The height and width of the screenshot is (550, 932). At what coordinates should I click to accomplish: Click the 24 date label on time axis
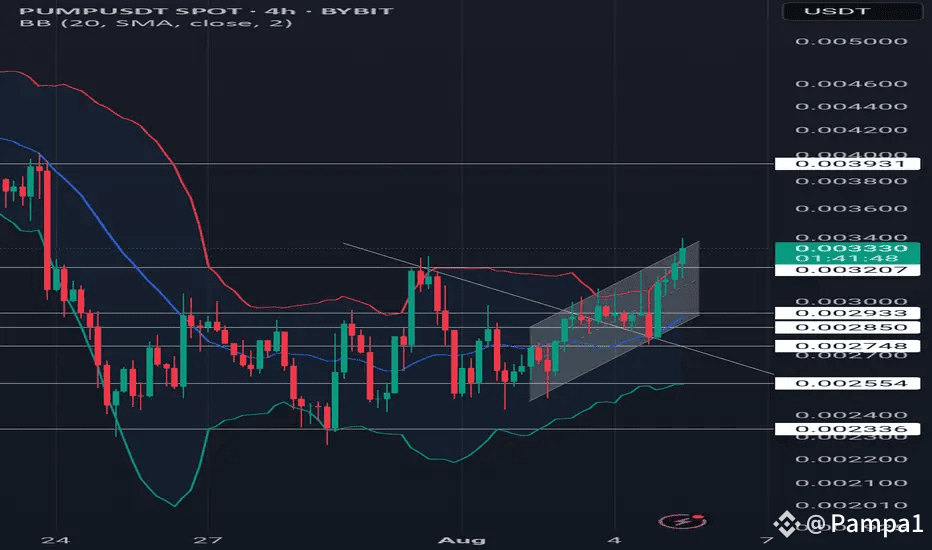(x=55, y=540)
